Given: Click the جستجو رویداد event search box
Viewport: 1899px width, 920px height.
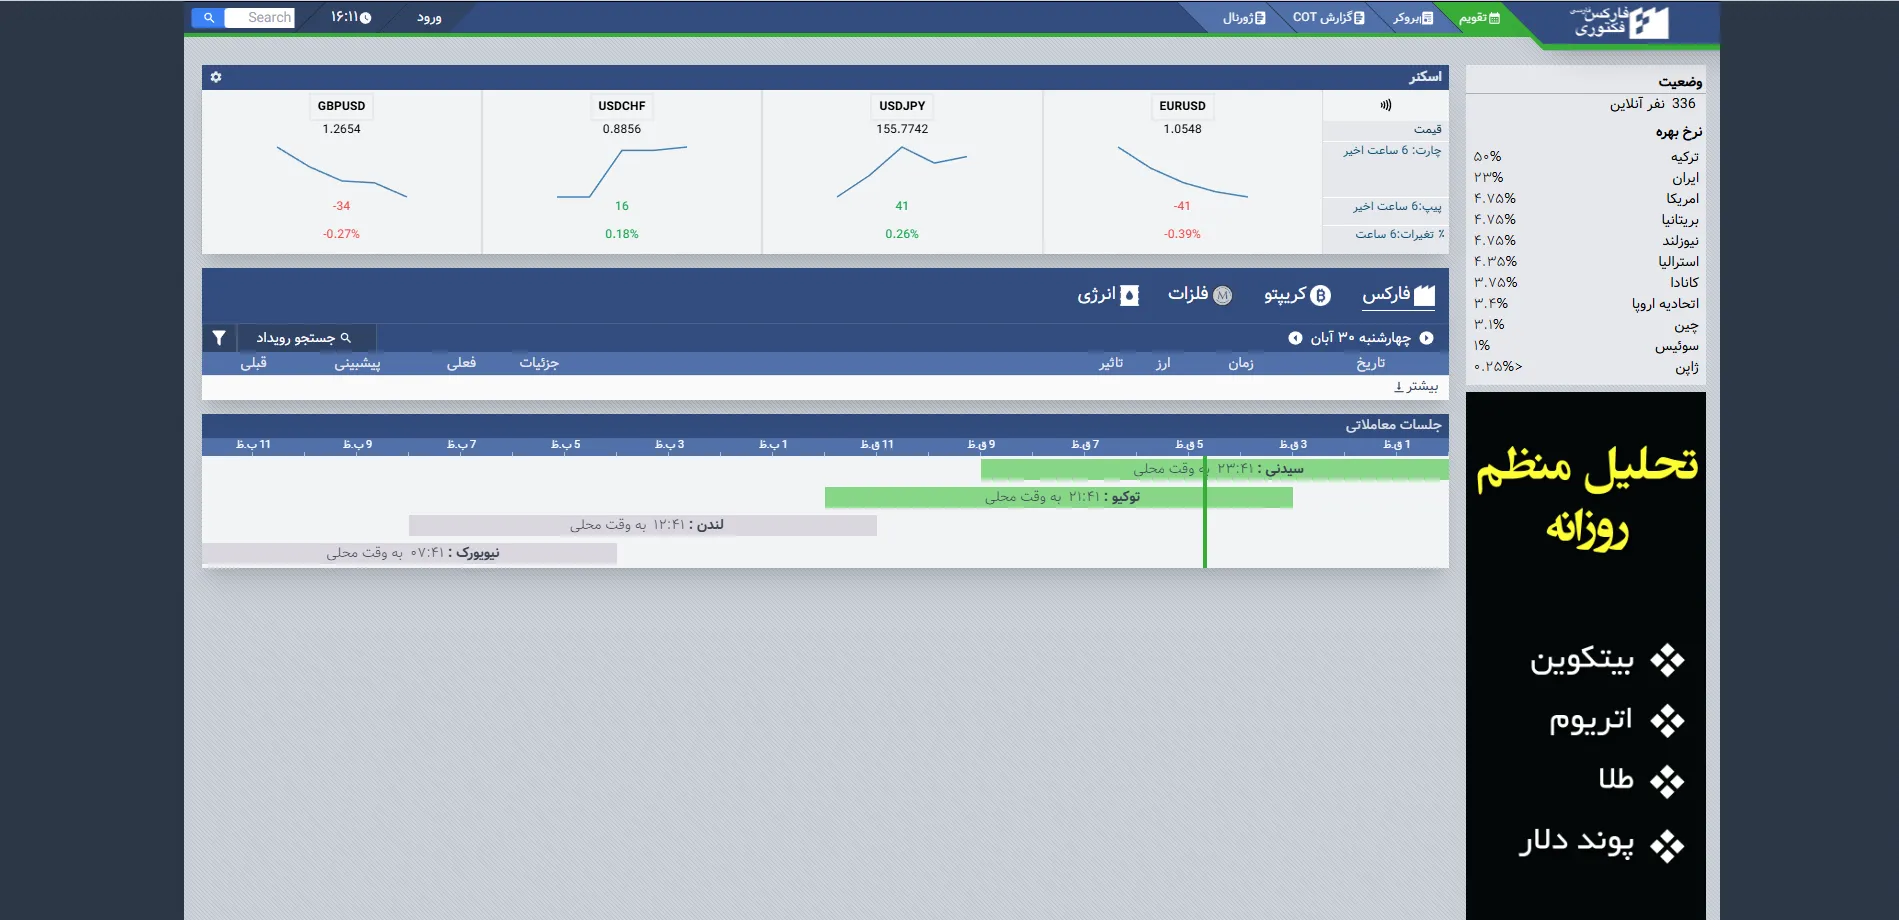Looking at the screenshot, I should [x=305, y=338].
